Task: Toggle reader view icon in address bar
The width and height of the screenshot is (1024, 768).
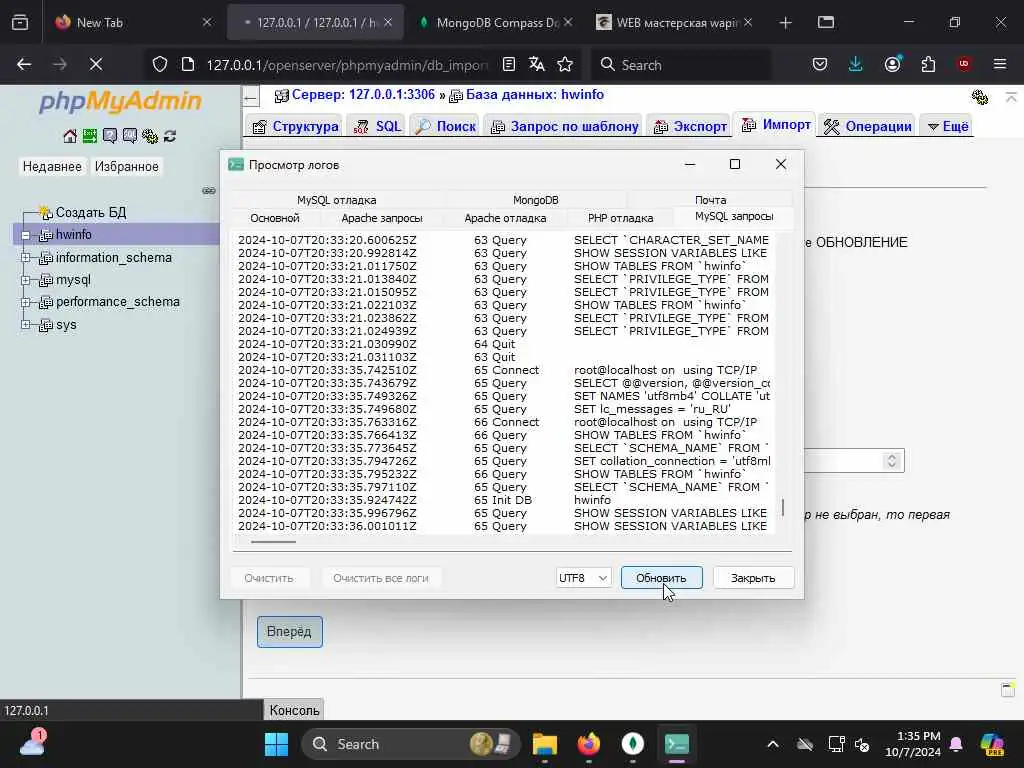Action: tap(509, 64)
